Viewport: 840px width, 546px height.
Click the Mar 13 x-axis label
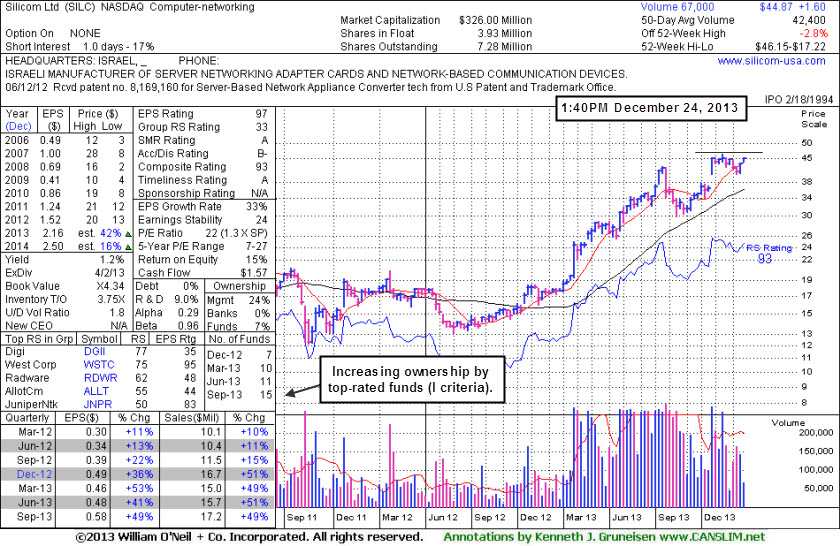pyautogui.click(x=581, y=517)
